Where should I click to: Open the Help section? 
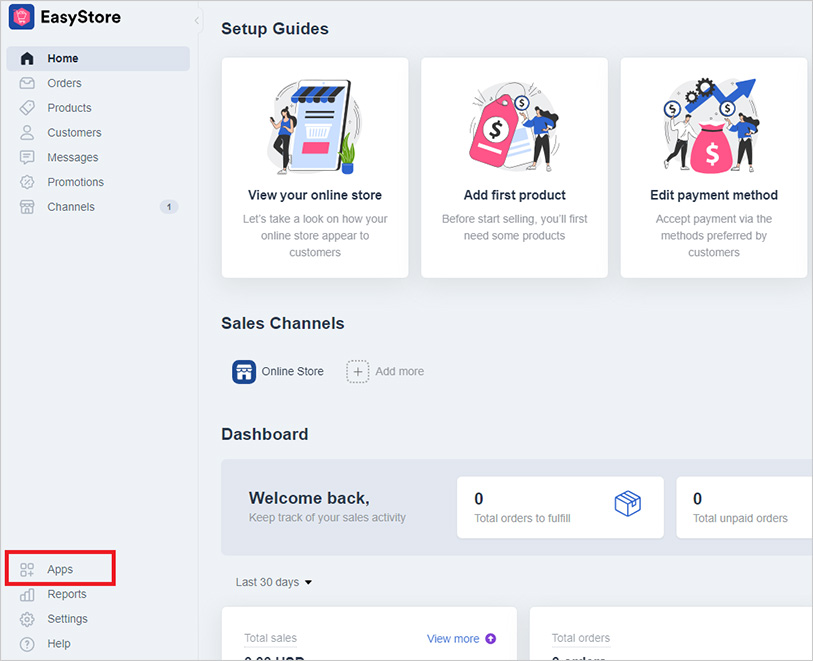point(60,644)
